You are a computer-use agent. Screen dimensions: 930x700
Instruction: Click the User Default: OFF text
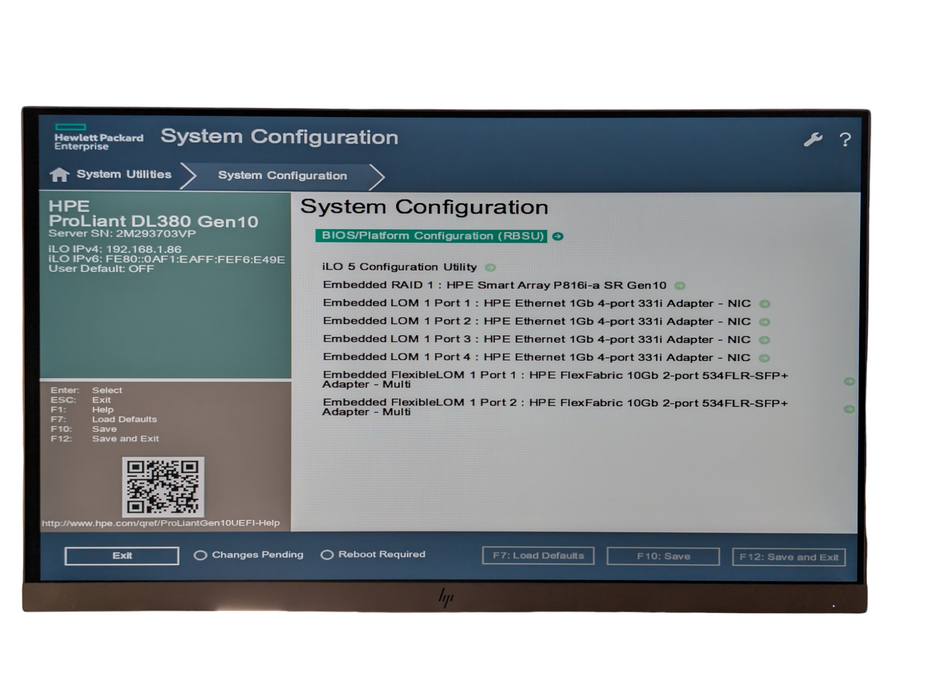(101, 269)
